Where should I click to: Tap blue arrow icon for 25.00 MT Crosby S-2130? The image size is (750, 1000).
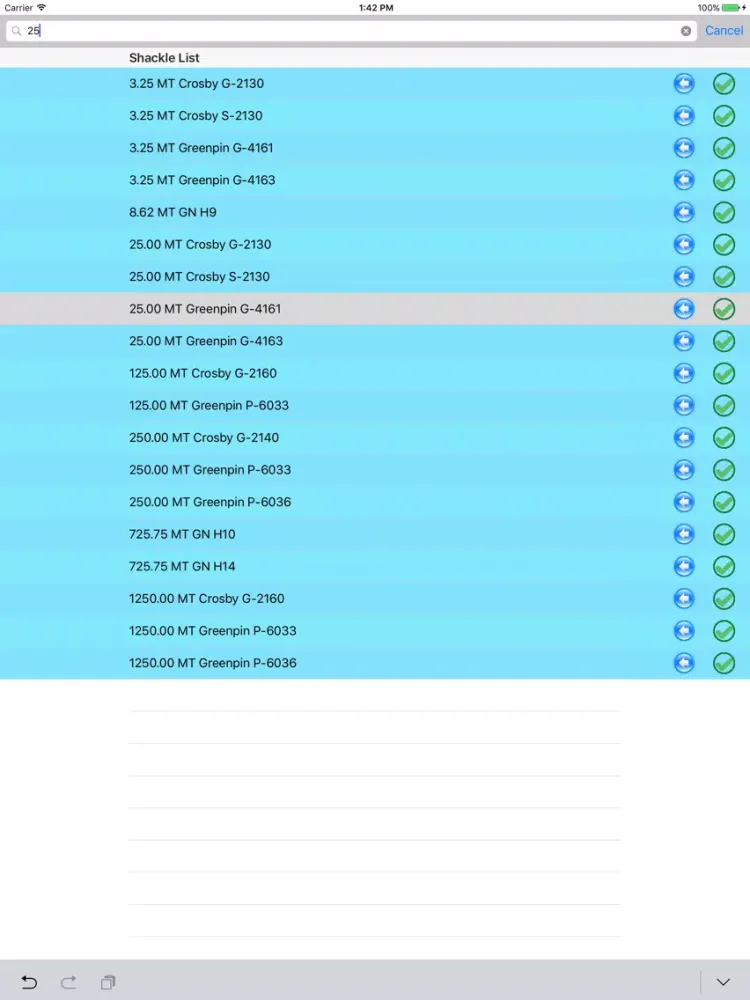pos(684,277)
